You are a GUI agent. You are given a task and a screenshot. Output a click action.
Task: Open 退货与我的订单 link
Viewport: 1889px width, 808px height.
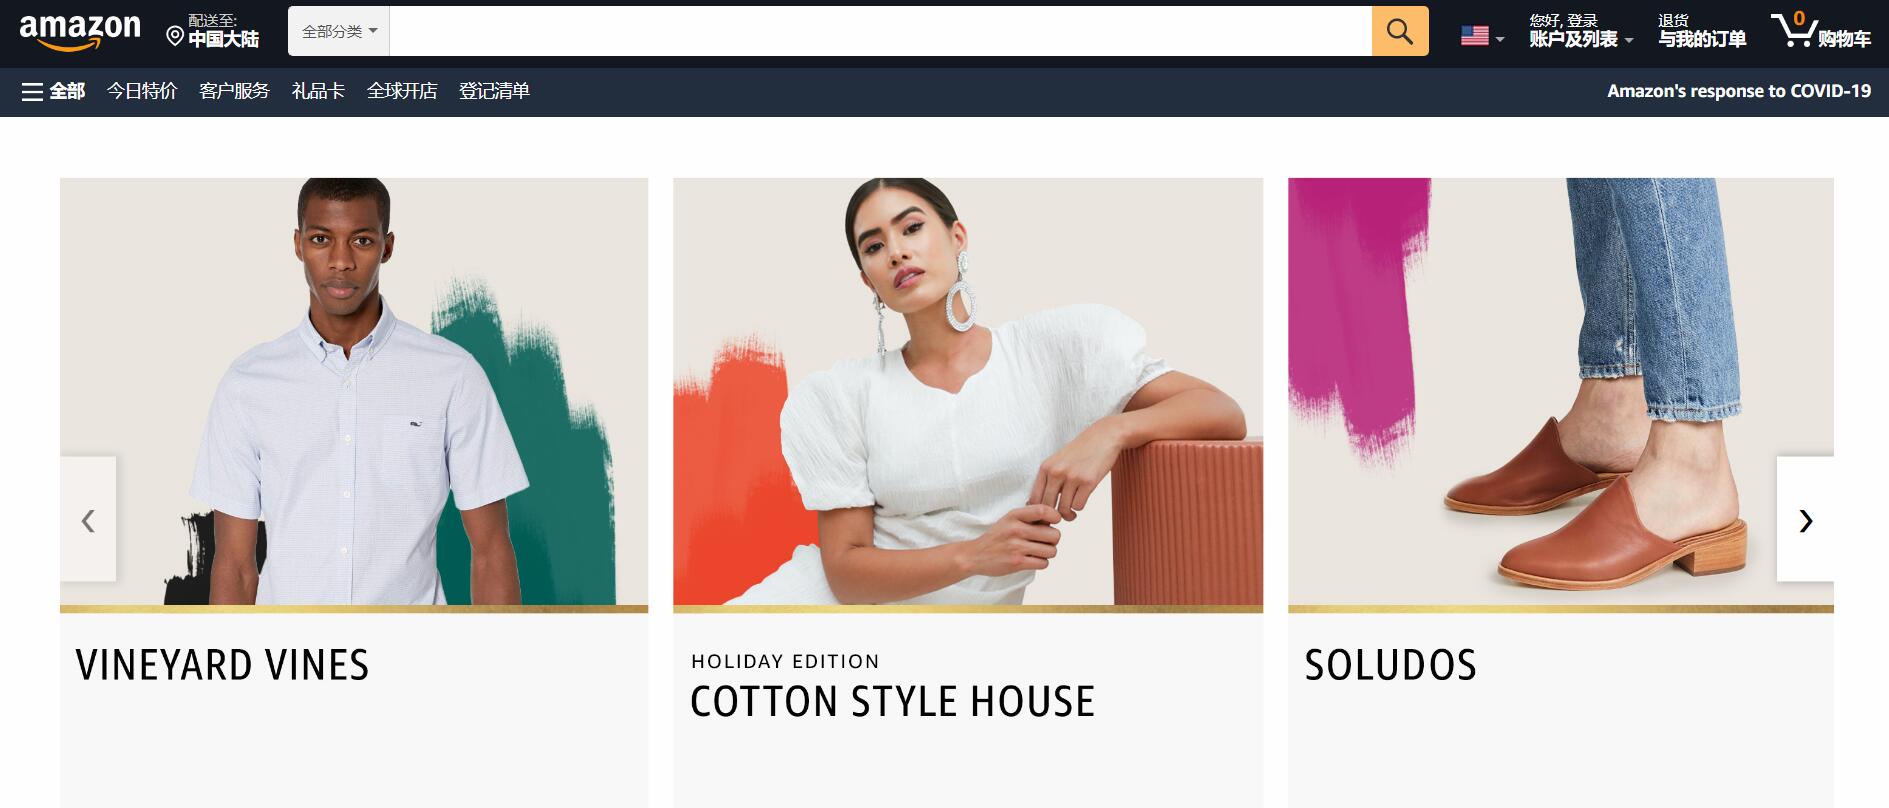[x=1702, y=31]
